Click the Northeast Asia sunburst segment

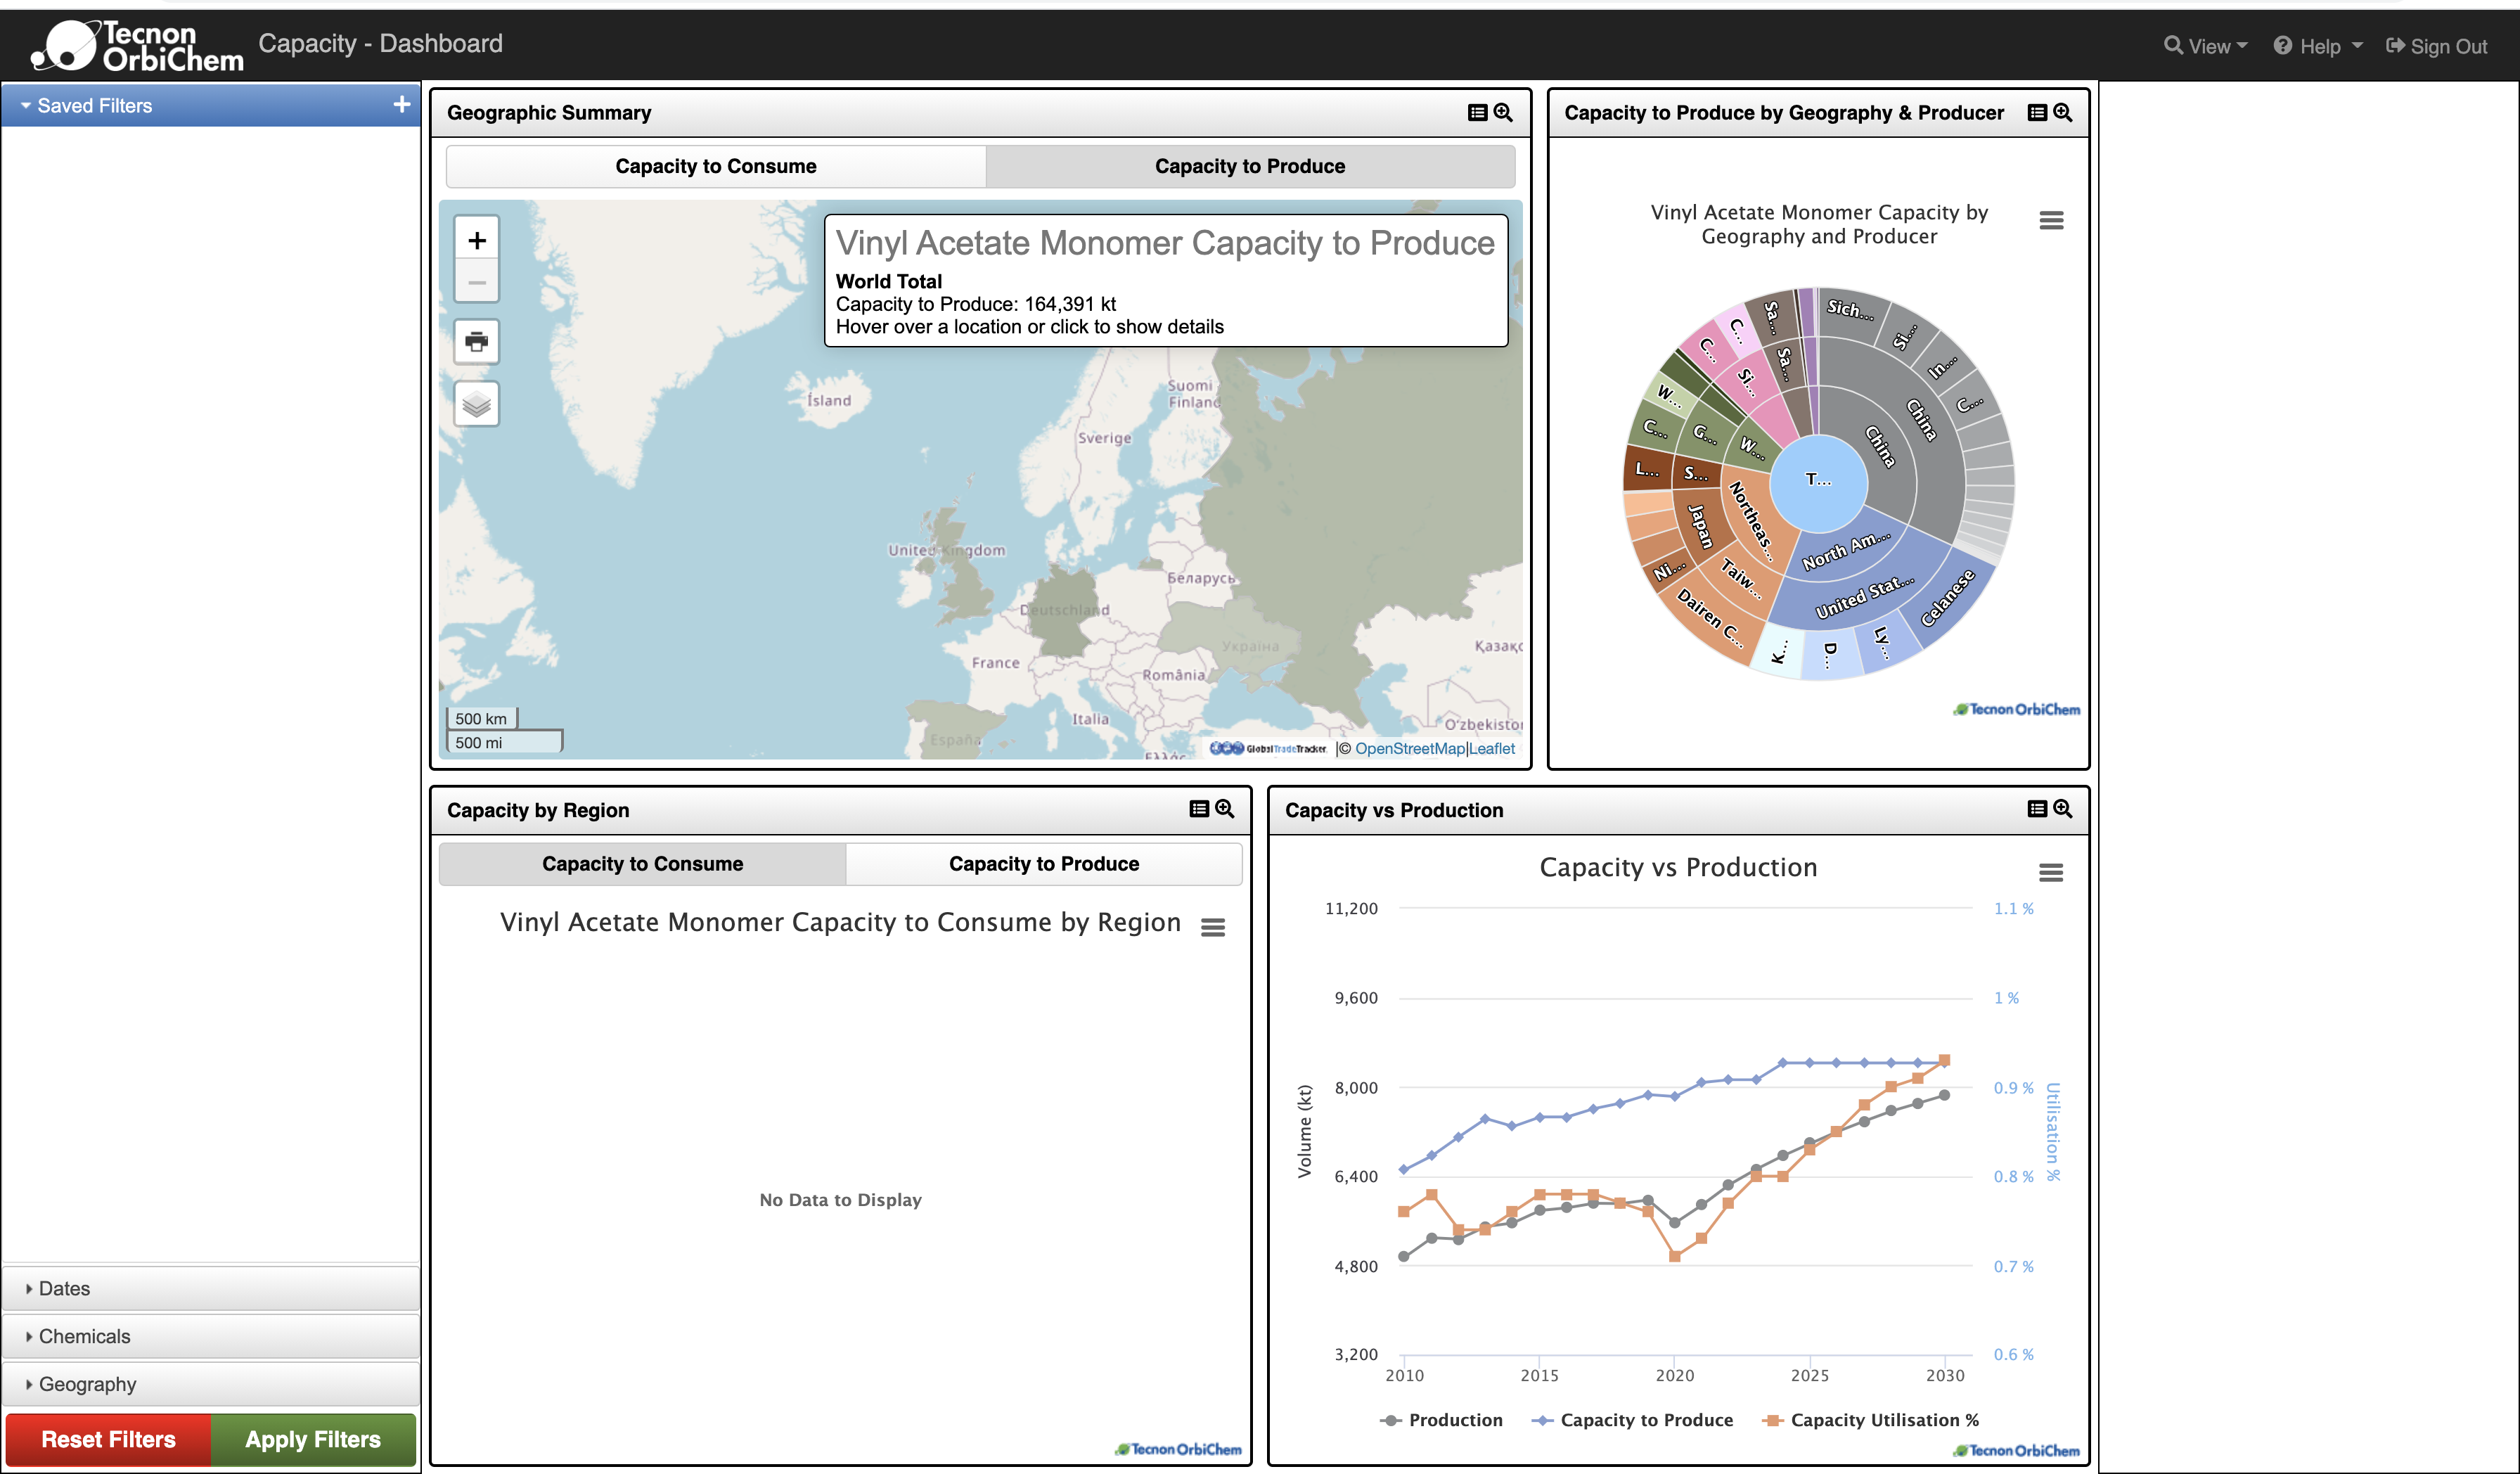1750,522
